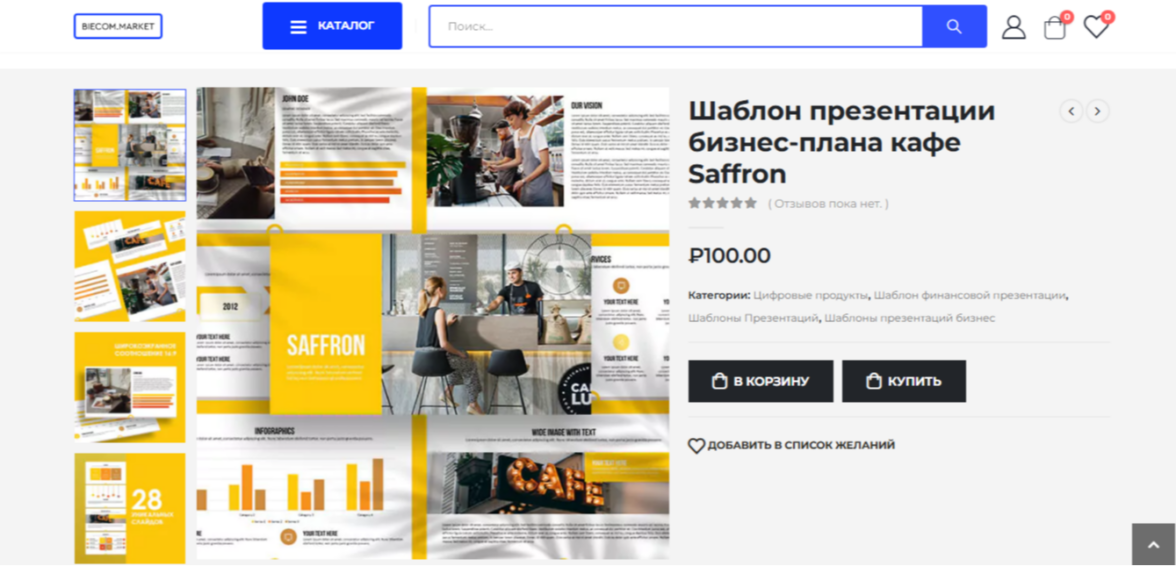
Task: Click Добавить в список желаний
Action: point(792,445)
